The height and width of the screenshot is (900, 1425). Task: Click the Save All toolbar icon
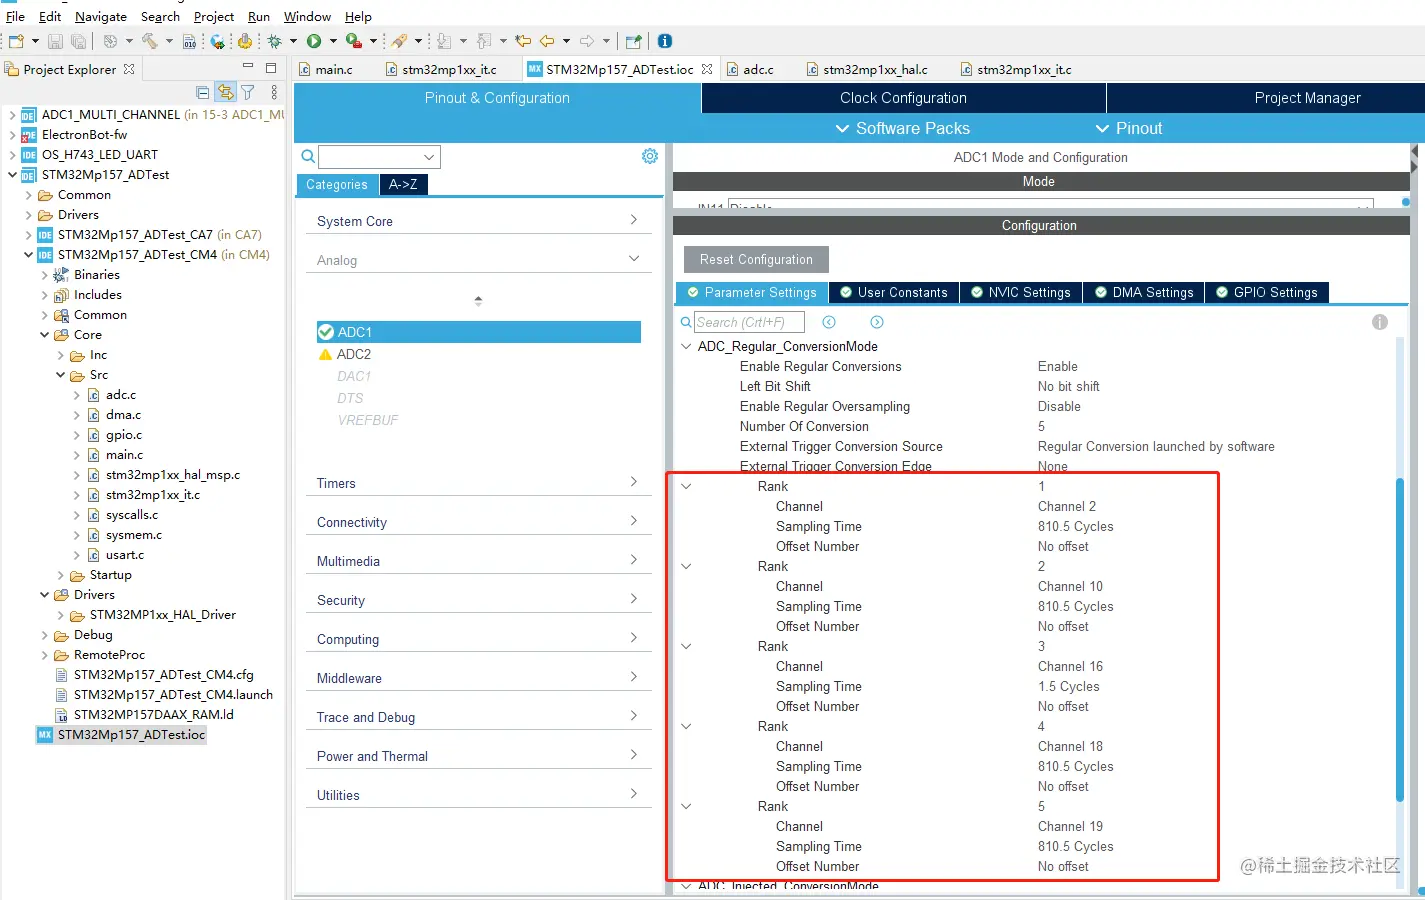point(78,41)
